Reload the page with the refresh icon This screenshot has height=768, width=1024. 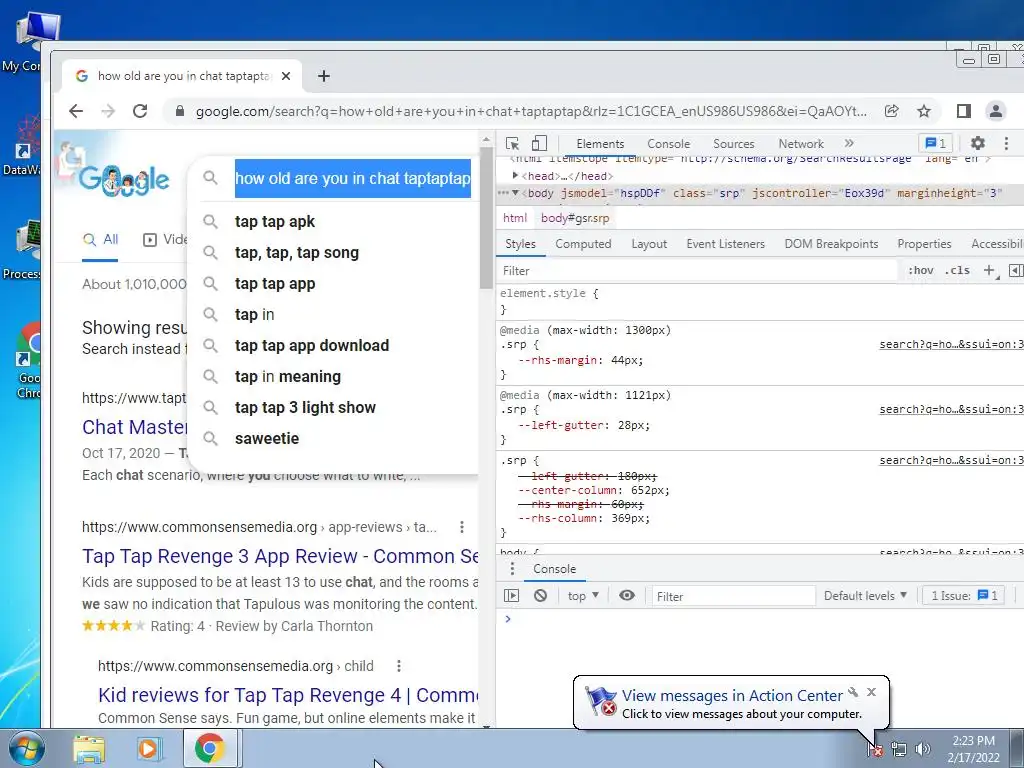[140, 111]
